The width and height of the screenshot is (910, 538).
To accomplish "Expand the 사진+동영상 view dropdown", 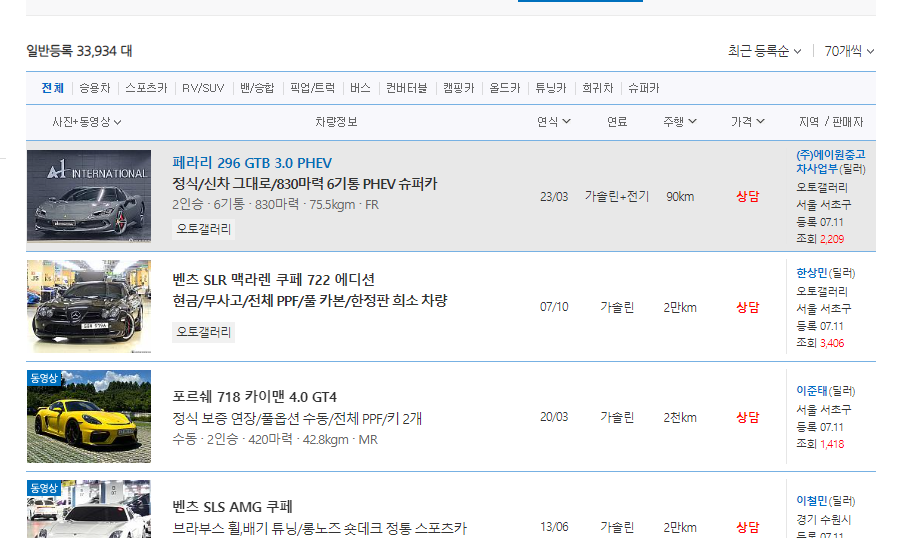I will [86, 122].
